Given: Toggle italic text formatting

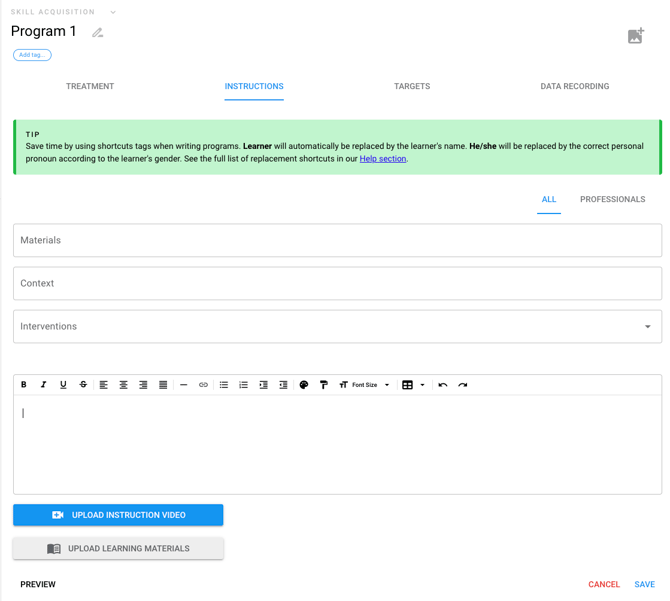Looking at the screenshot, I should point(44,385).
